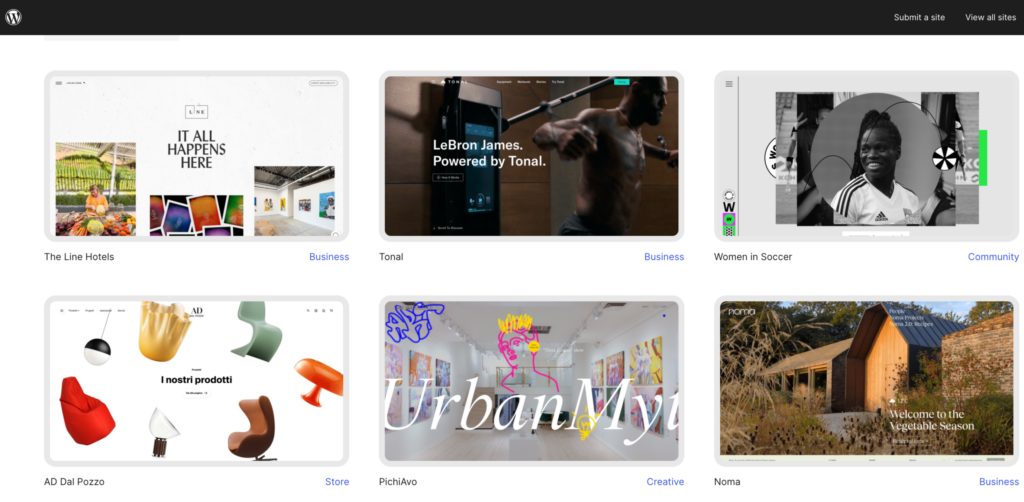Open The Line Hotels site thumbnail
1024x502 pixels.
pyautogui.click(x=196, y=156)
